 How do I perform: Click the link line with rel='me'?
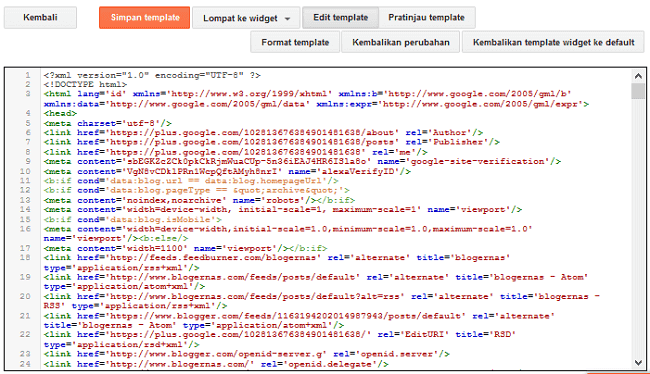tap(235, 152)
